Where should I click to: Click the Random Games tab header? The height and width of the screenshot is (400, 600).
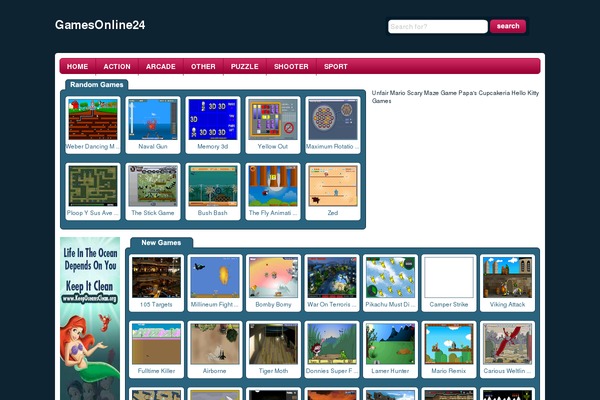[x=96, y=85]
